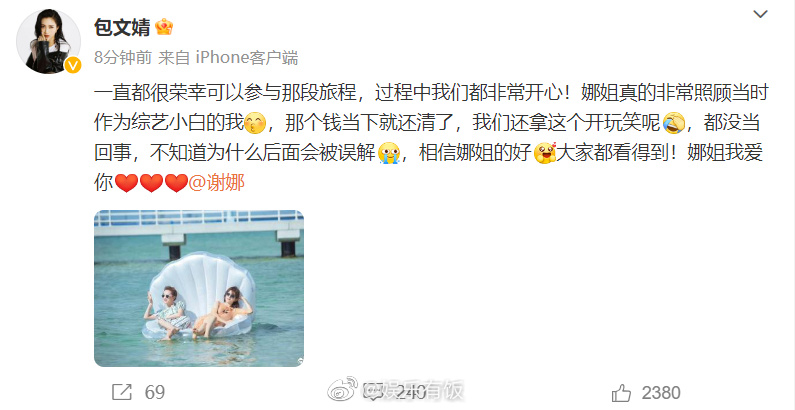Click the gold crown membership icon
This screenshot has height=410, width=795.
(164, 27)
